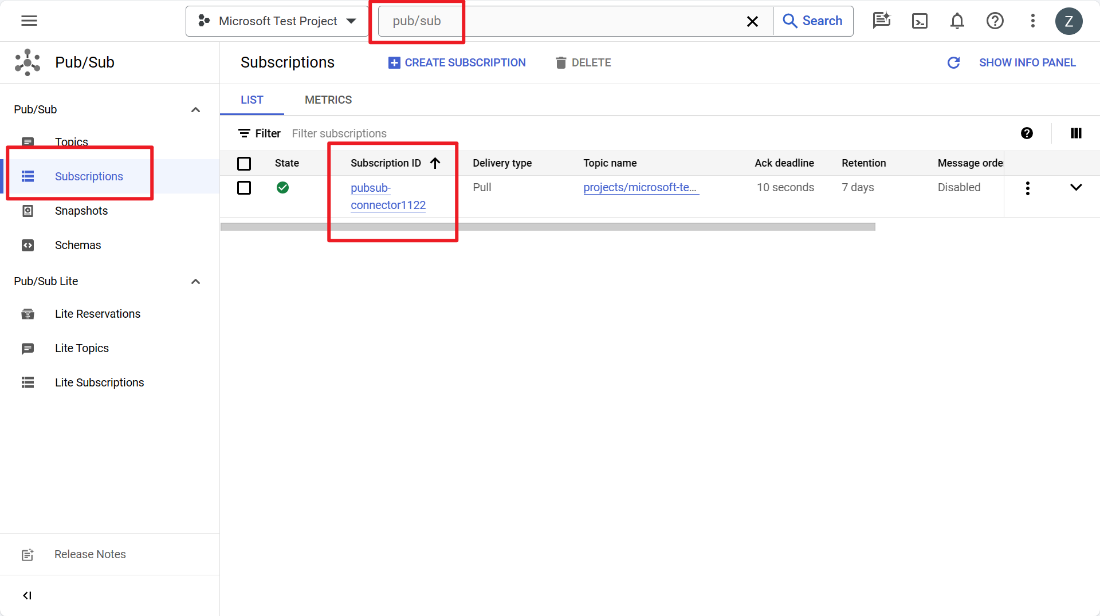Open the hamburger navigation menu
This screenshot has width=1100, height=616.
pyautogui.click(x=29, y=21)
